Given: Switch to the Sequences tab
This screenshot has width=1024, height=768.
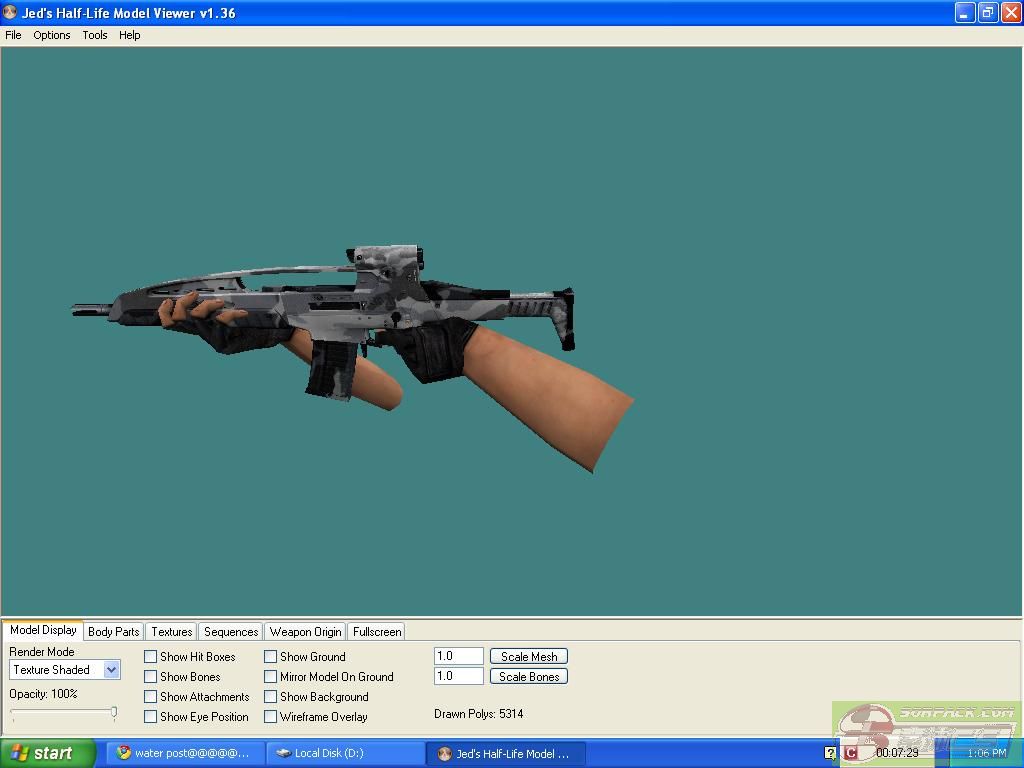Looking at the screenshot, I should (231, 632).
